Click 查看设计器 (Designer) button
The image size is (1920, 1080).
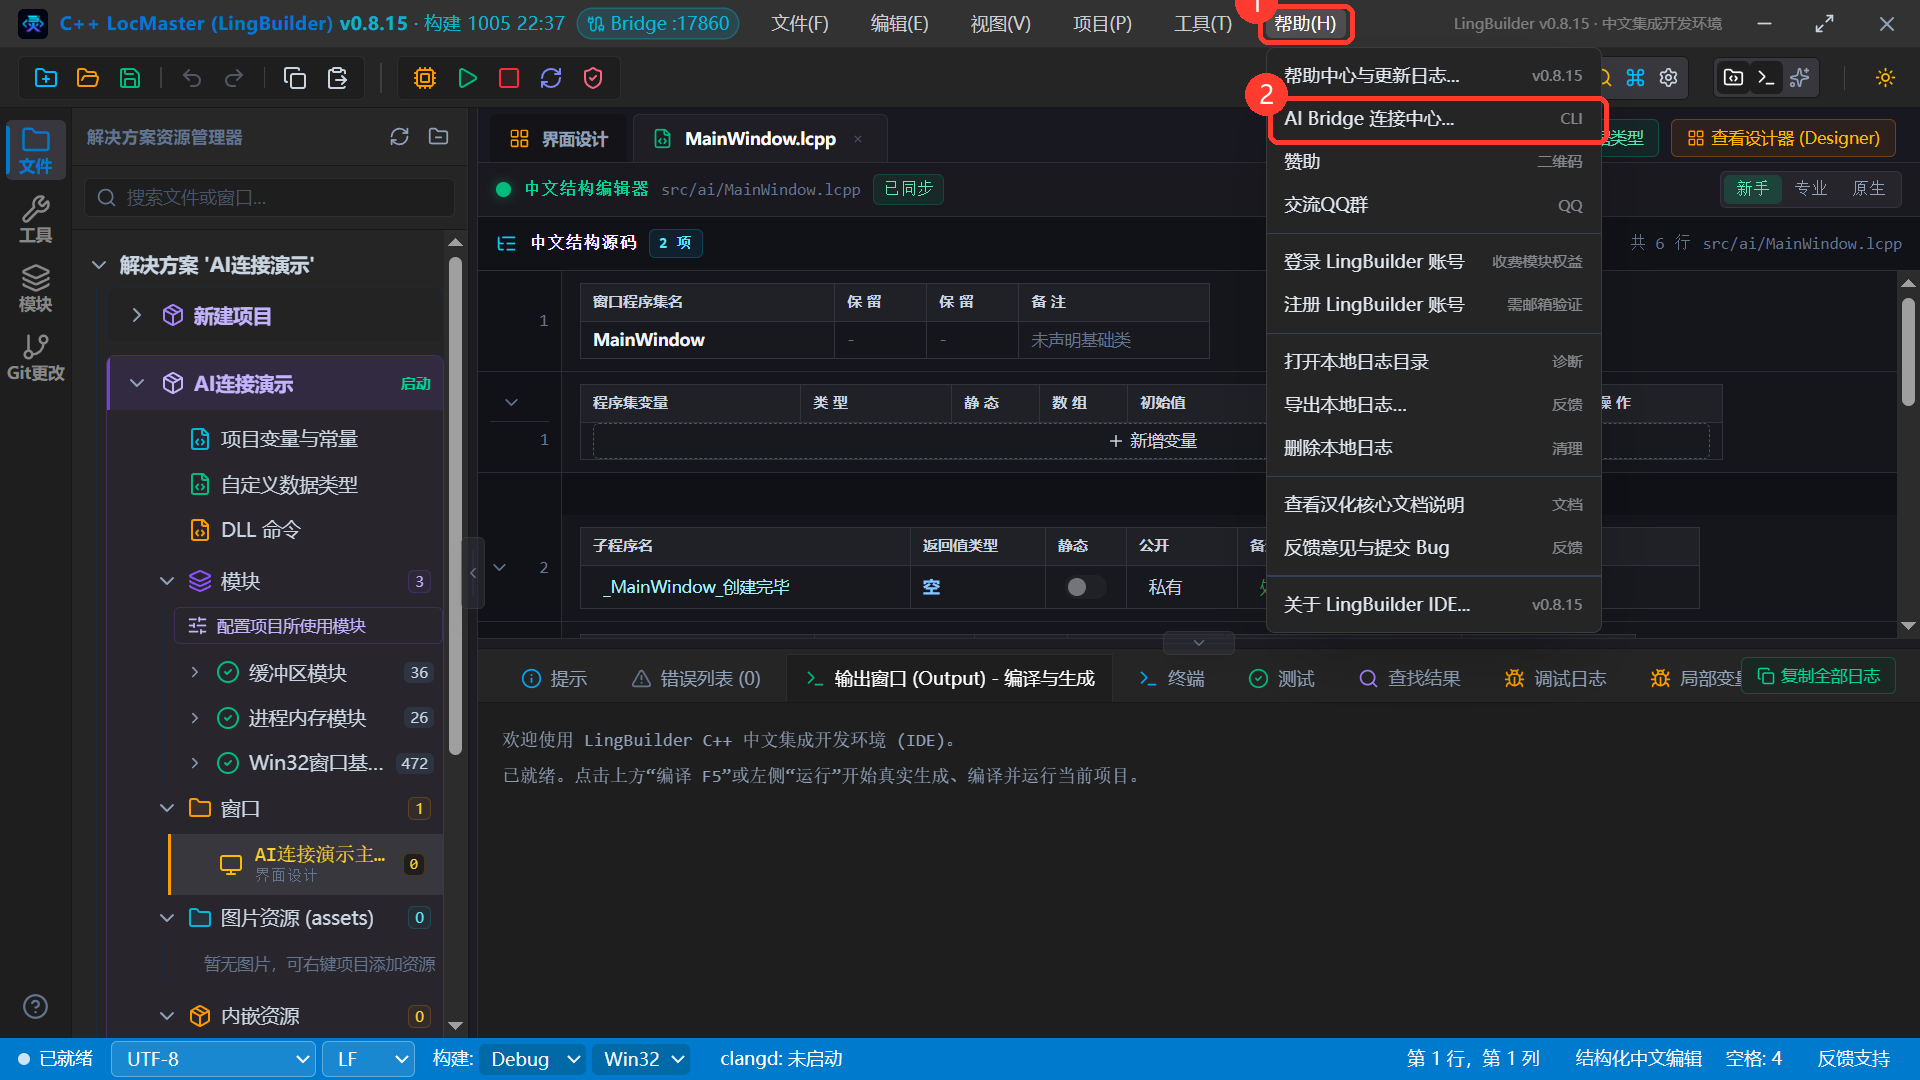click(1783, 138)
